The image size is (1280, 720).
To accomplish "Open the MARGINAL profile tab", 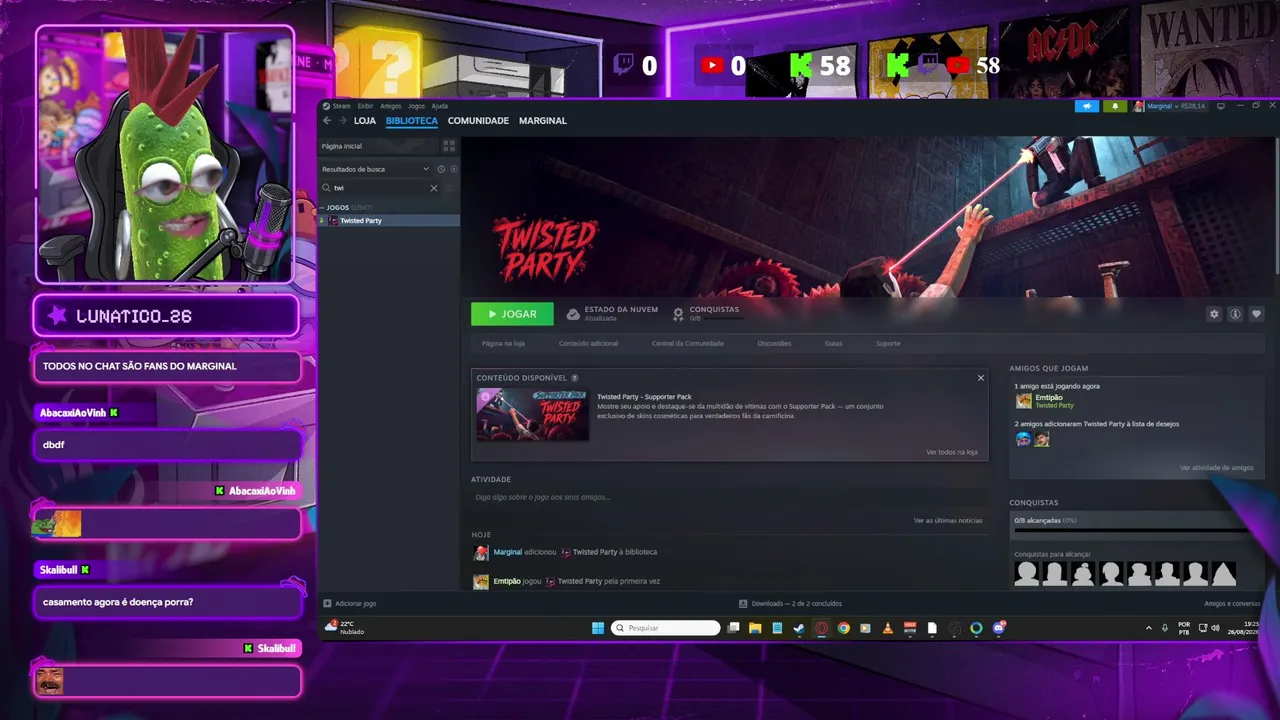I will pyautogui.click(x=543, y=121).
